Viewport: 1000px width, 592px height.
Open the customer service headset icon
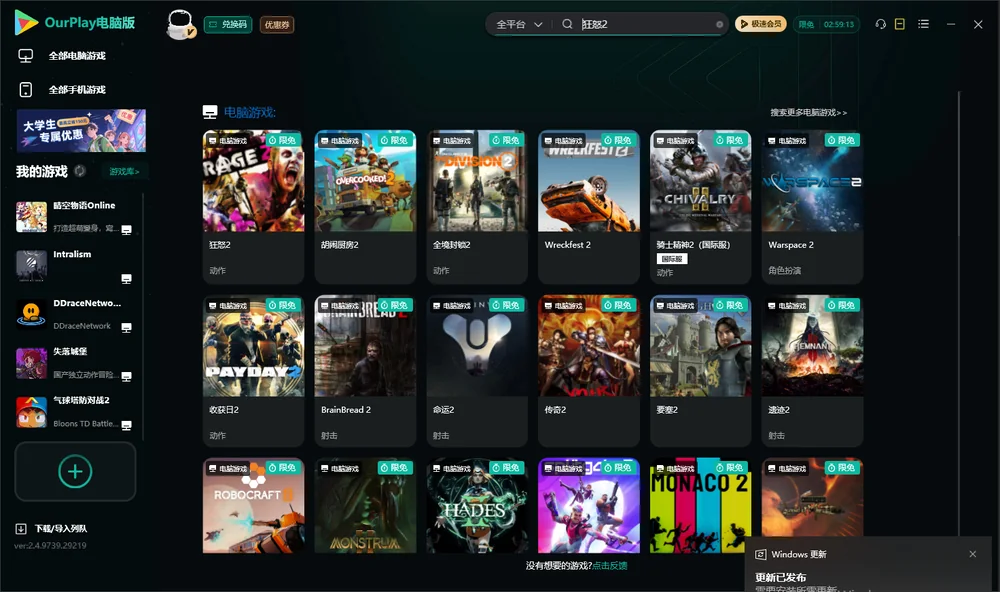pos(880,24)
